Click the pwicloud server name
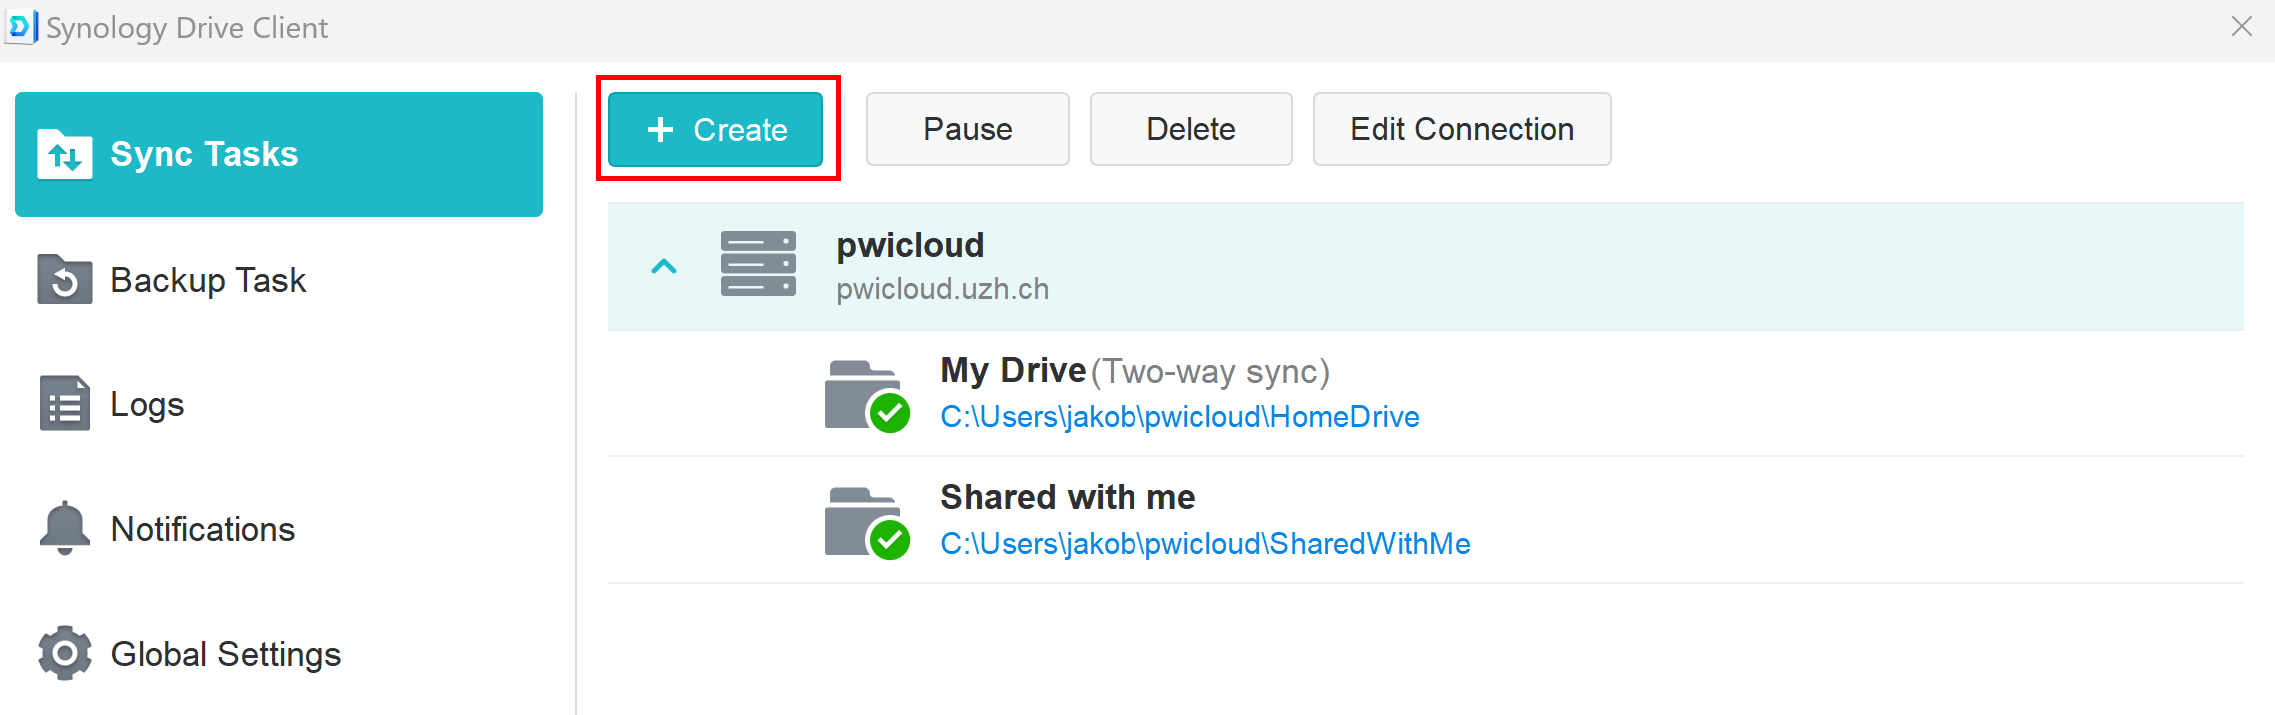The image size is (2275, 715). click(910, 245)
